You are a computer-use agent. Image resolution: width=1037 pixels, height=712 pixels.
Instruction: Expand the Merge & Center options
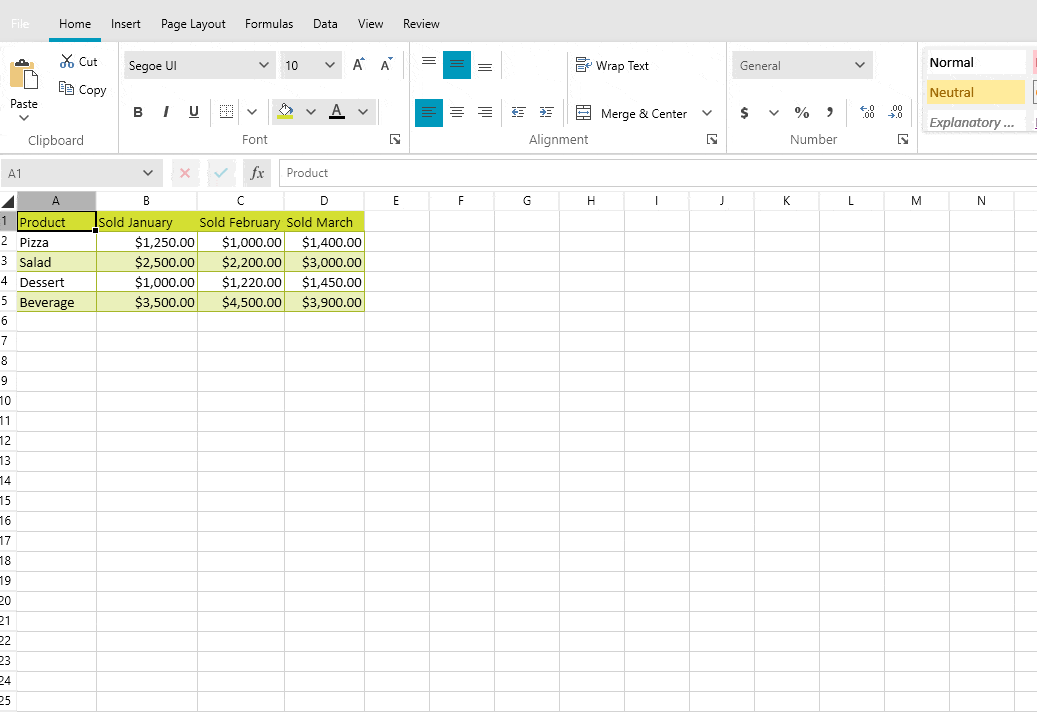(x=708, y=113)
